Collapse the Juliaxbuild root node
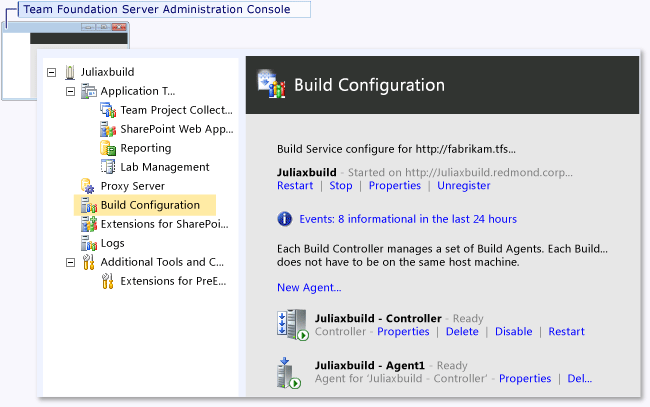Screen dimensions: 650x407 click(51, 73)
